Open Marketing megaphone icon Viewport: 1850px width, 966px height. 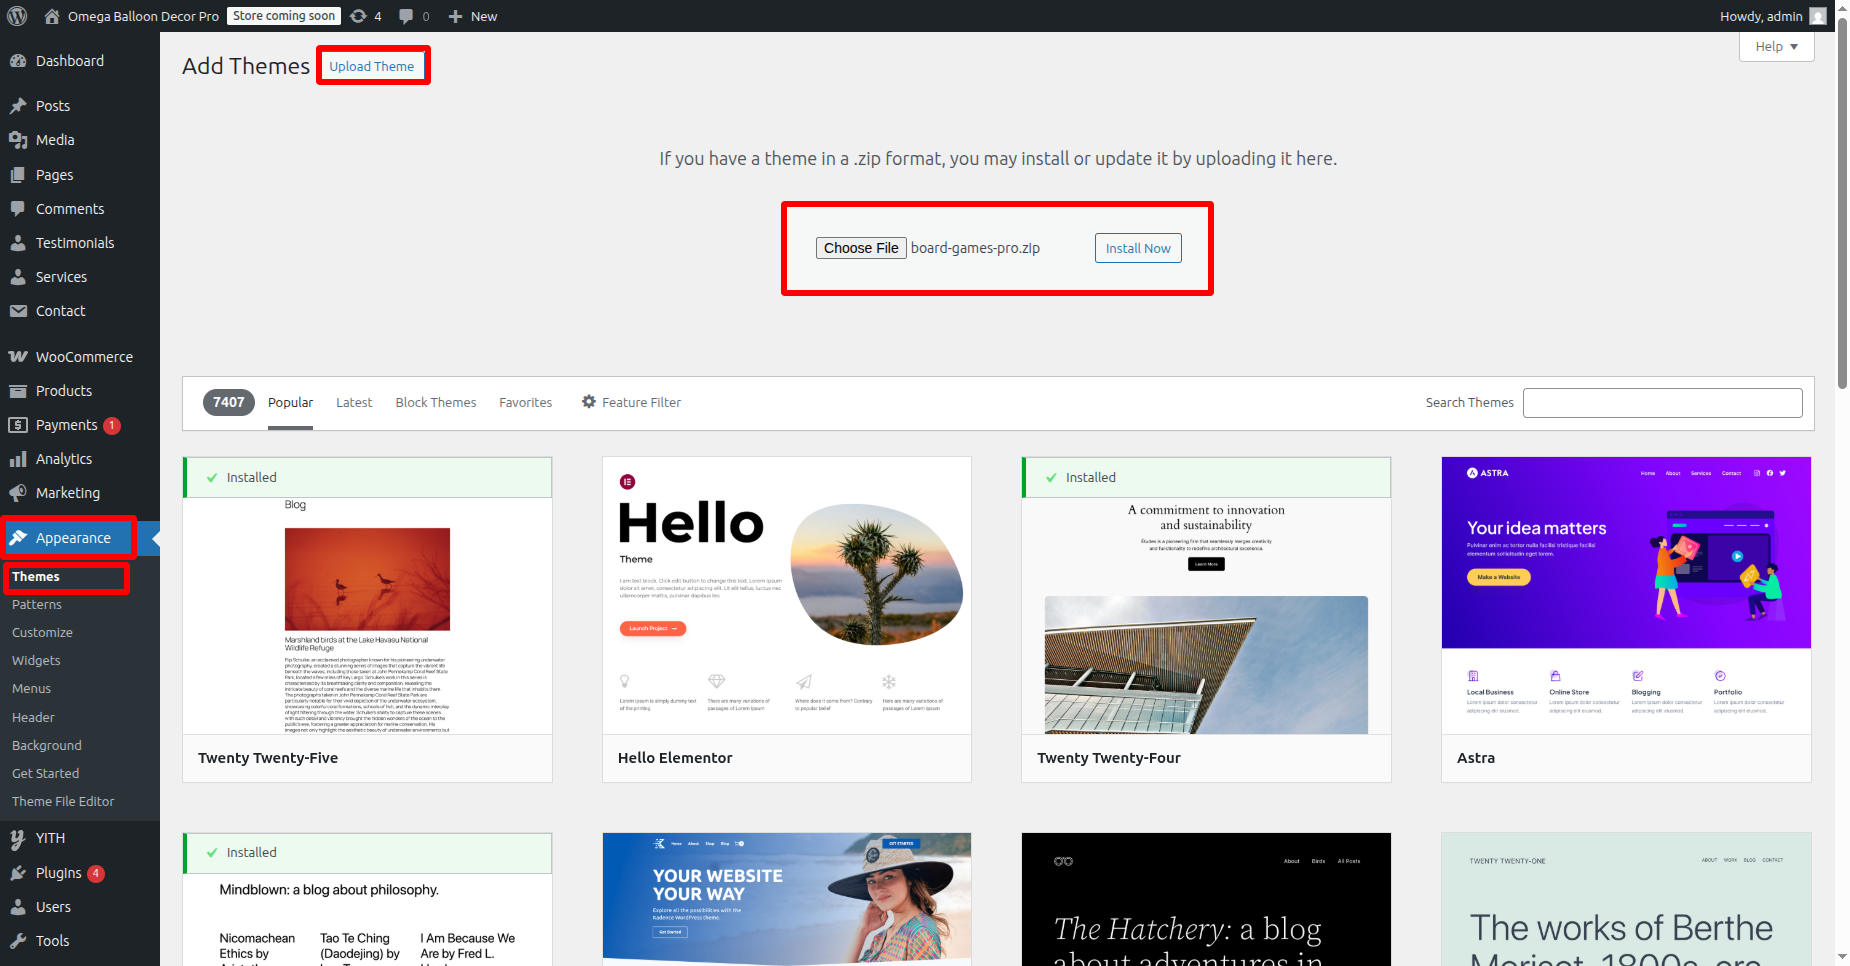[x=18, y=493]
